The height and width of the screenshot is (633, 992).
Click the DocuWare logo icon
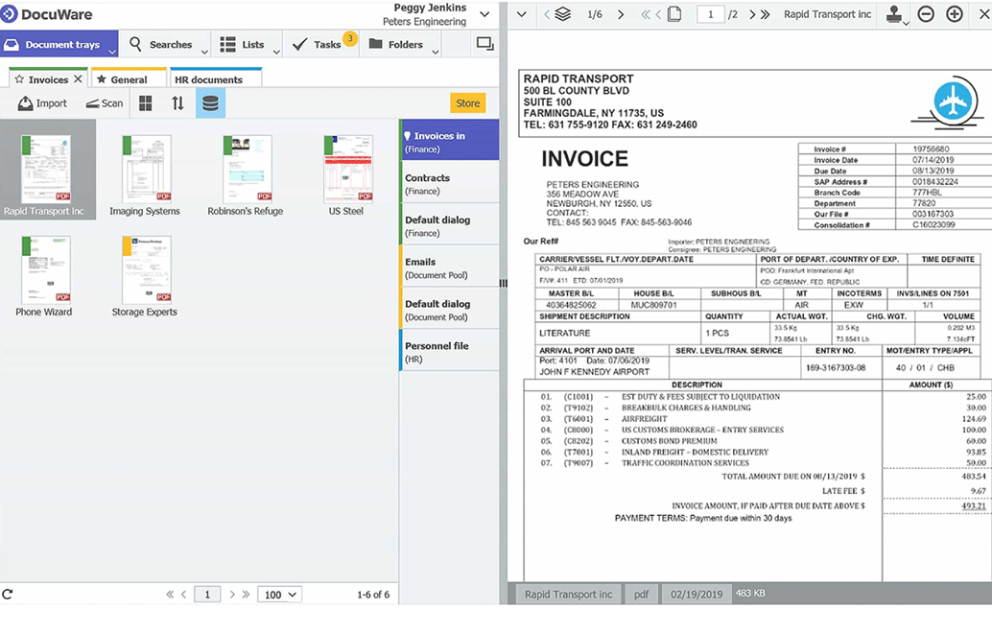point(8,14)
